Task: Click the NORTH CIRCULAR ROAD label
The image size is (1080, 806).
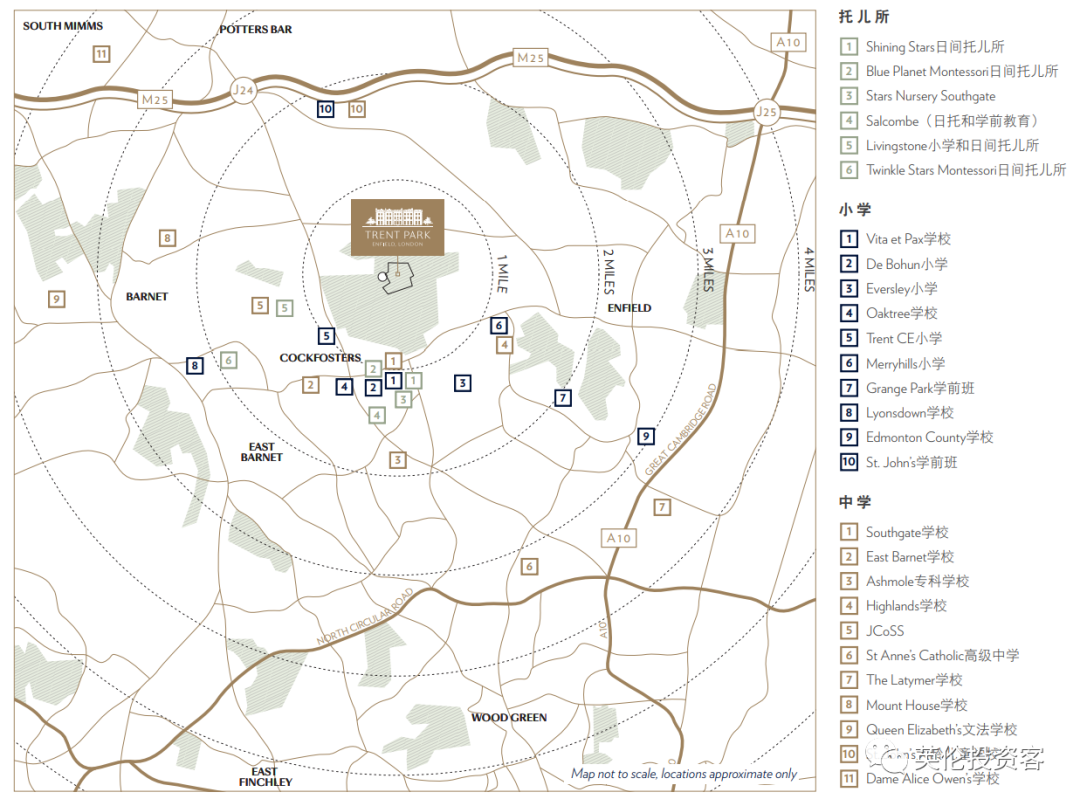Action: 365,617
